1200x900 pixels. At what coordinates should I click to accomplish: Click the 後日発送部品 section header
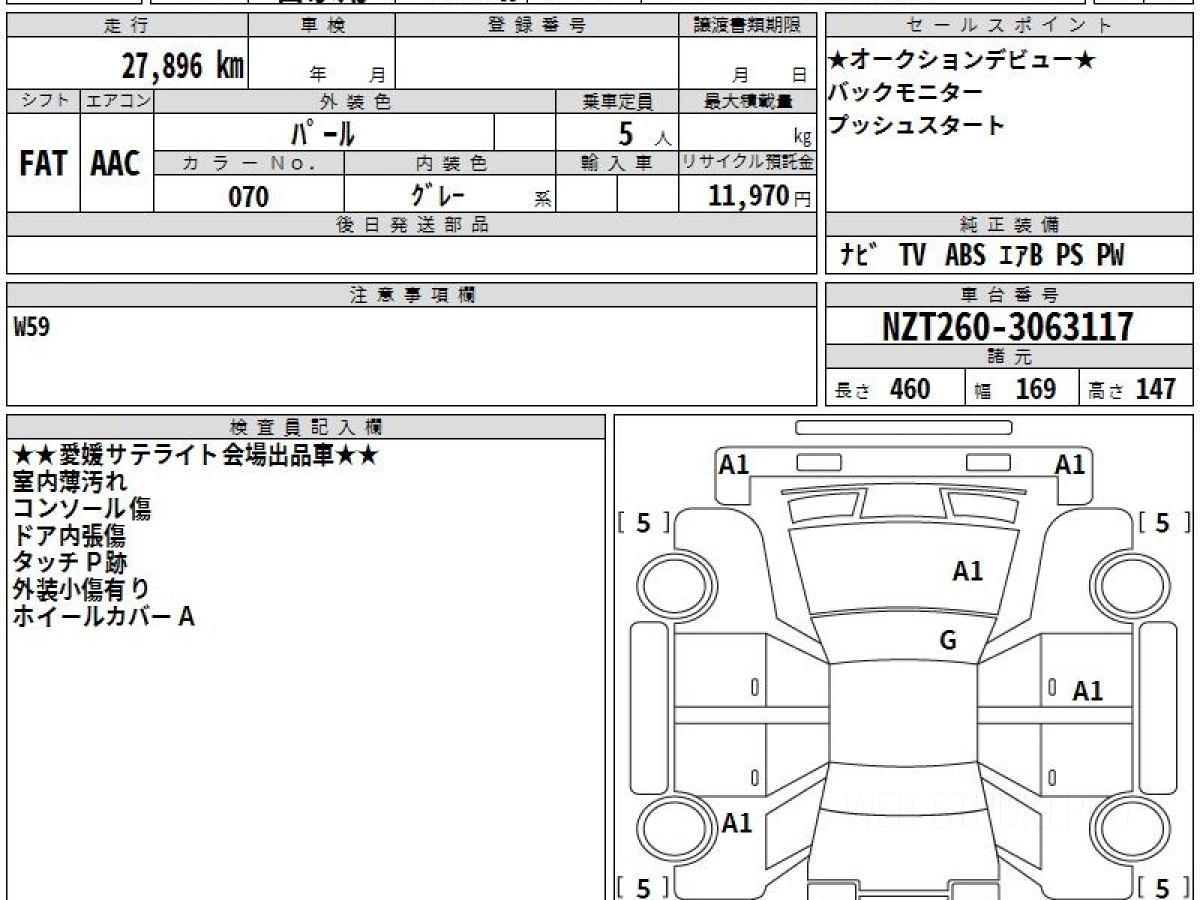click(412, 225)
